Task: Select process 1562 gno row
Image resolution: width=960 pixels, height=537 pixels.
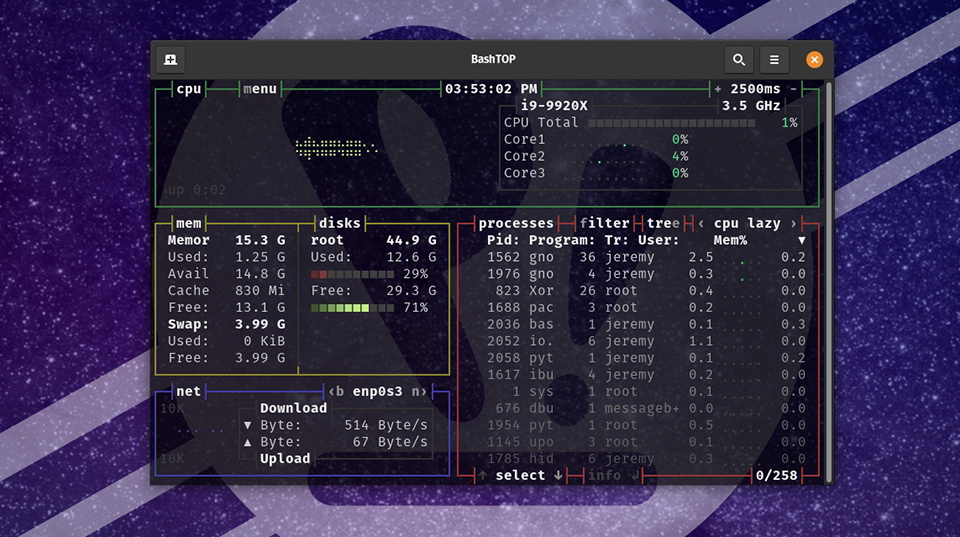Action: coord(646,257)
